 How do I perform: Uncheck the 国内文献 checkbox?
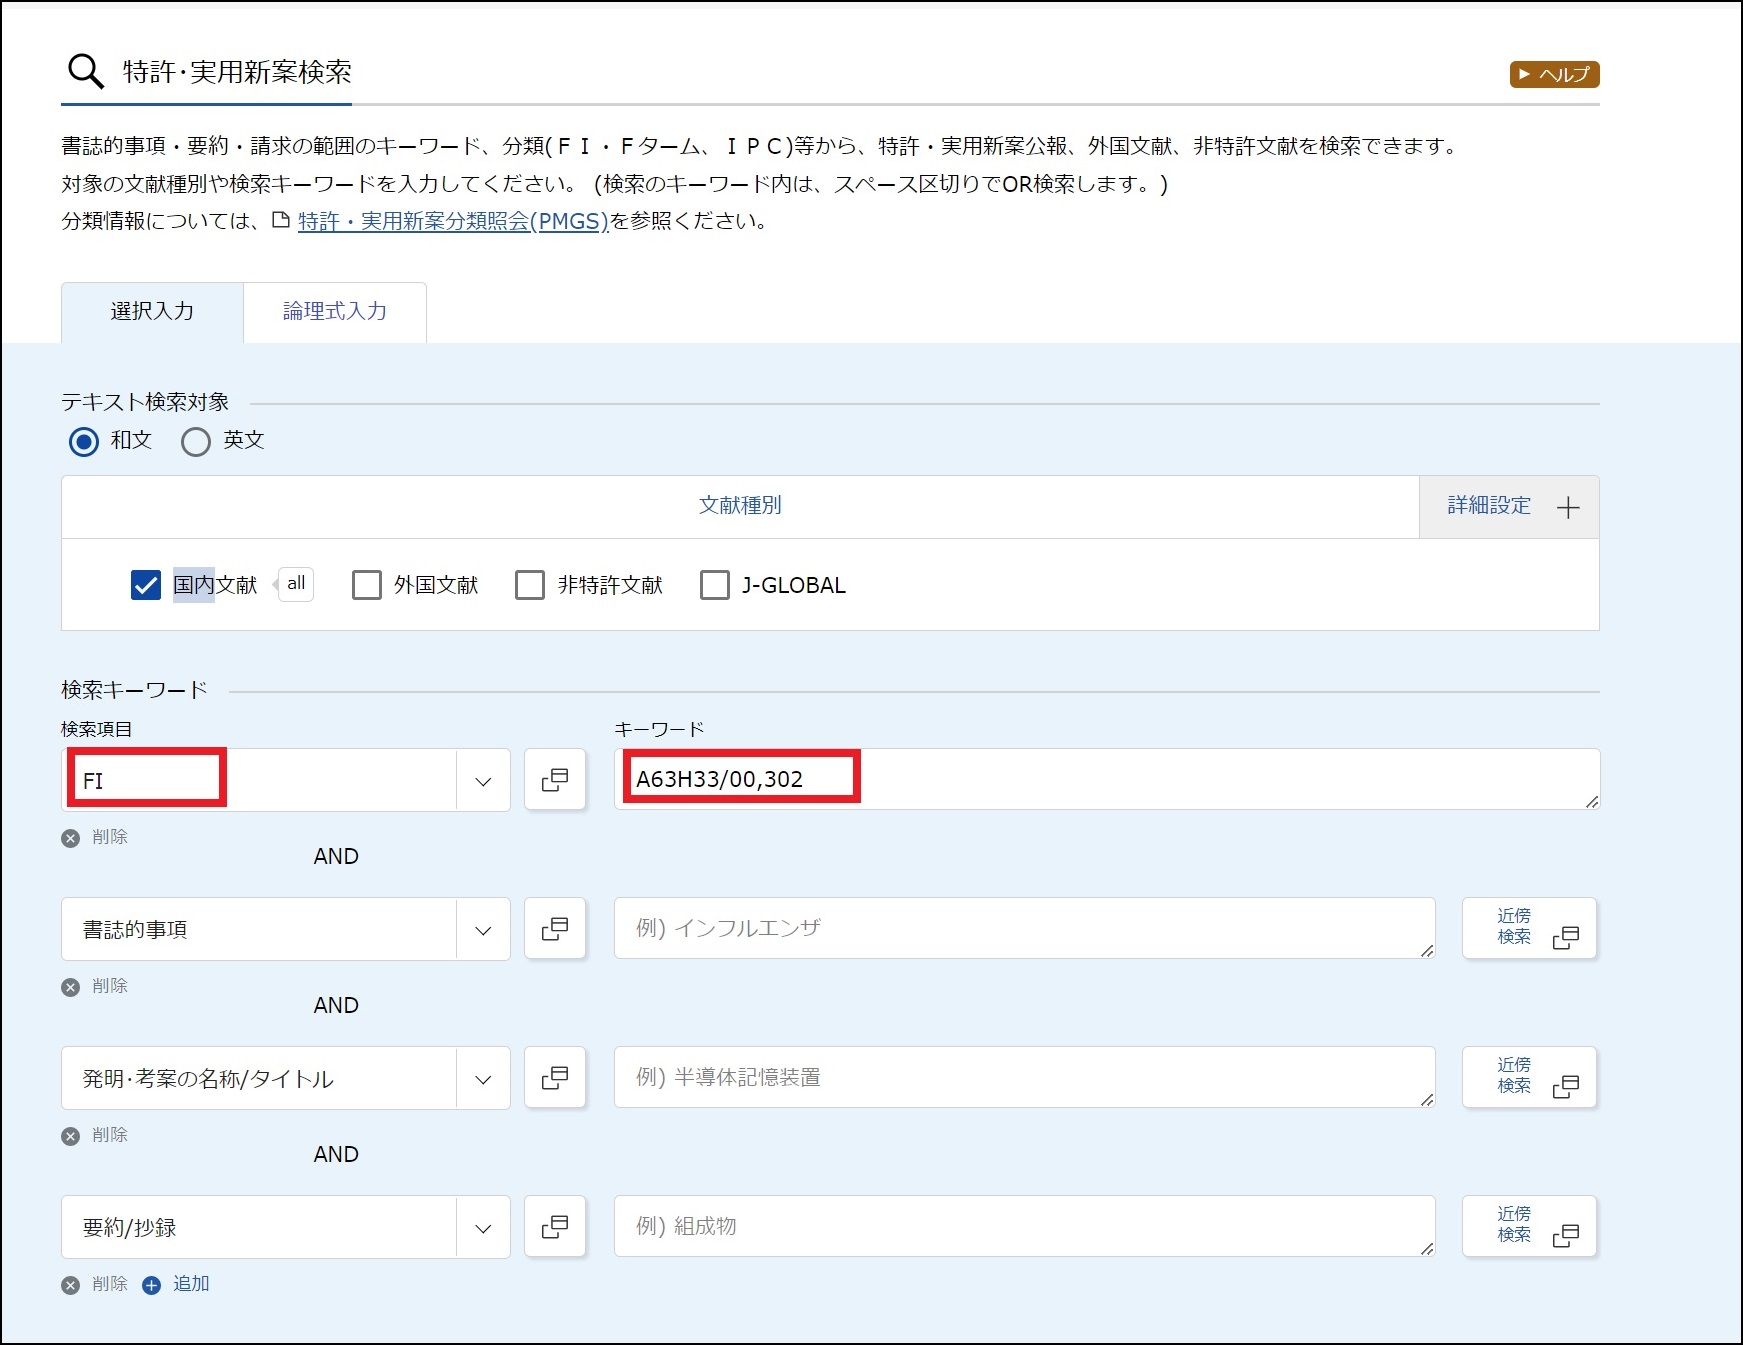[146, 585]
